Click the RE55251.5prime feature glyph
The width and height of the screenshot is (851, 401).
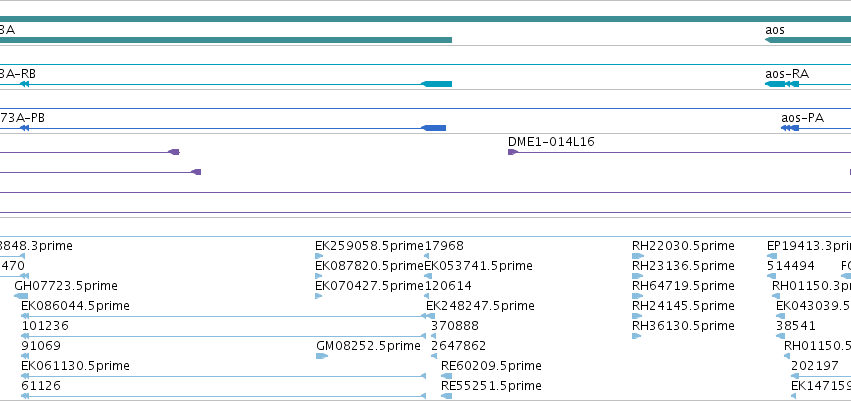click(x=446, y=396)
